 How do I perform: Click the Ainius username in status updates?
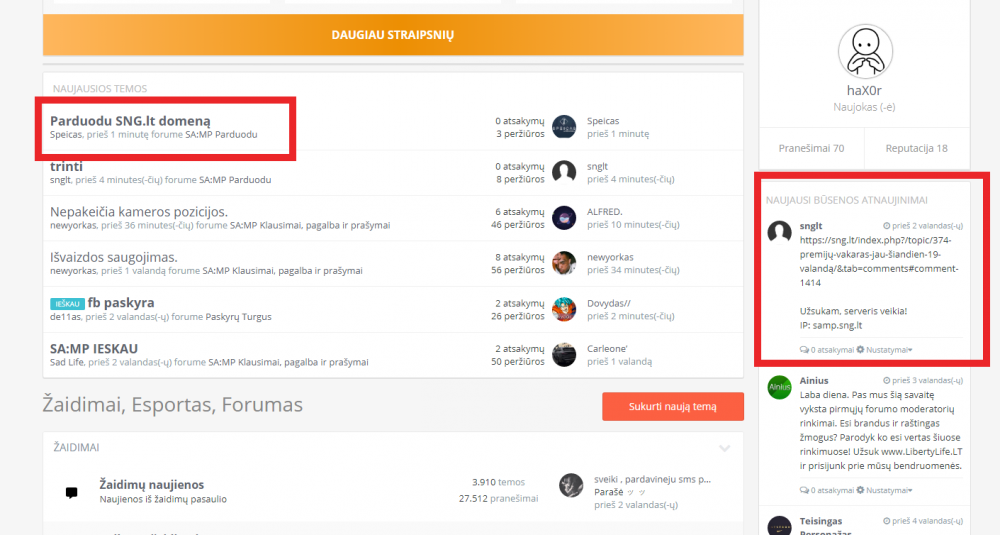click(x=814, y=381)
